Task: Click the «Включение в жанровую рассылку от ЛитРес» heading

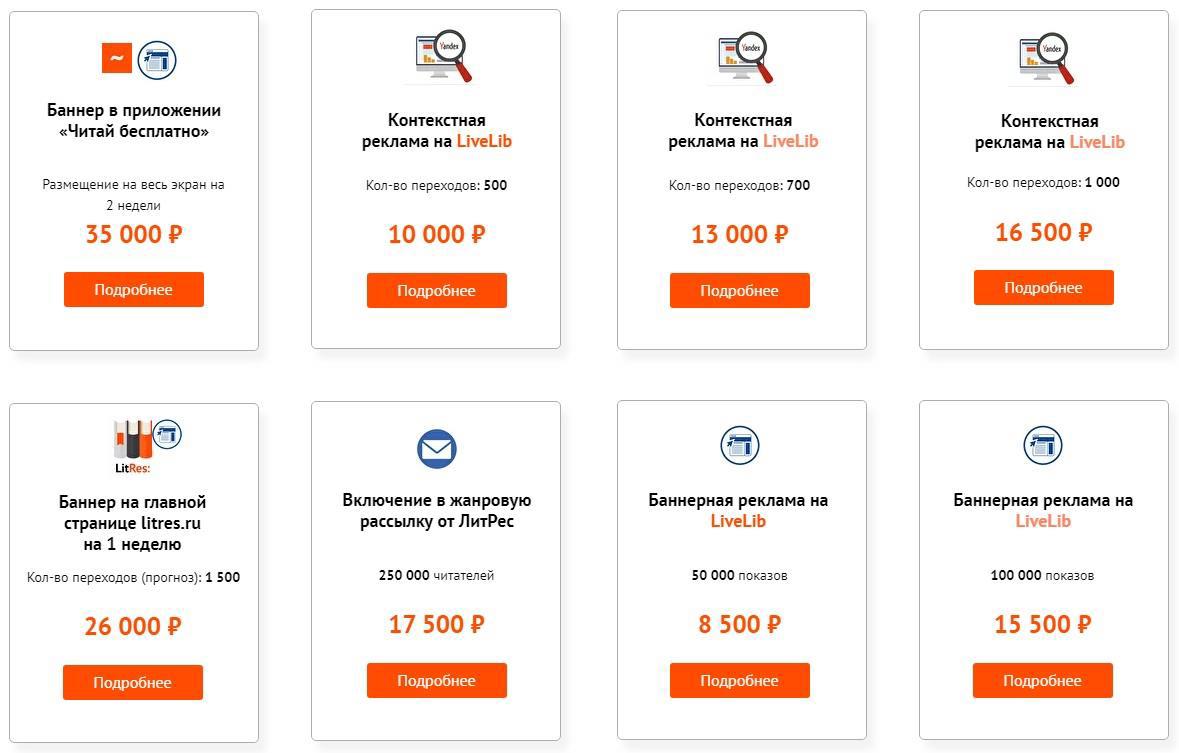Action: [436, 510]
